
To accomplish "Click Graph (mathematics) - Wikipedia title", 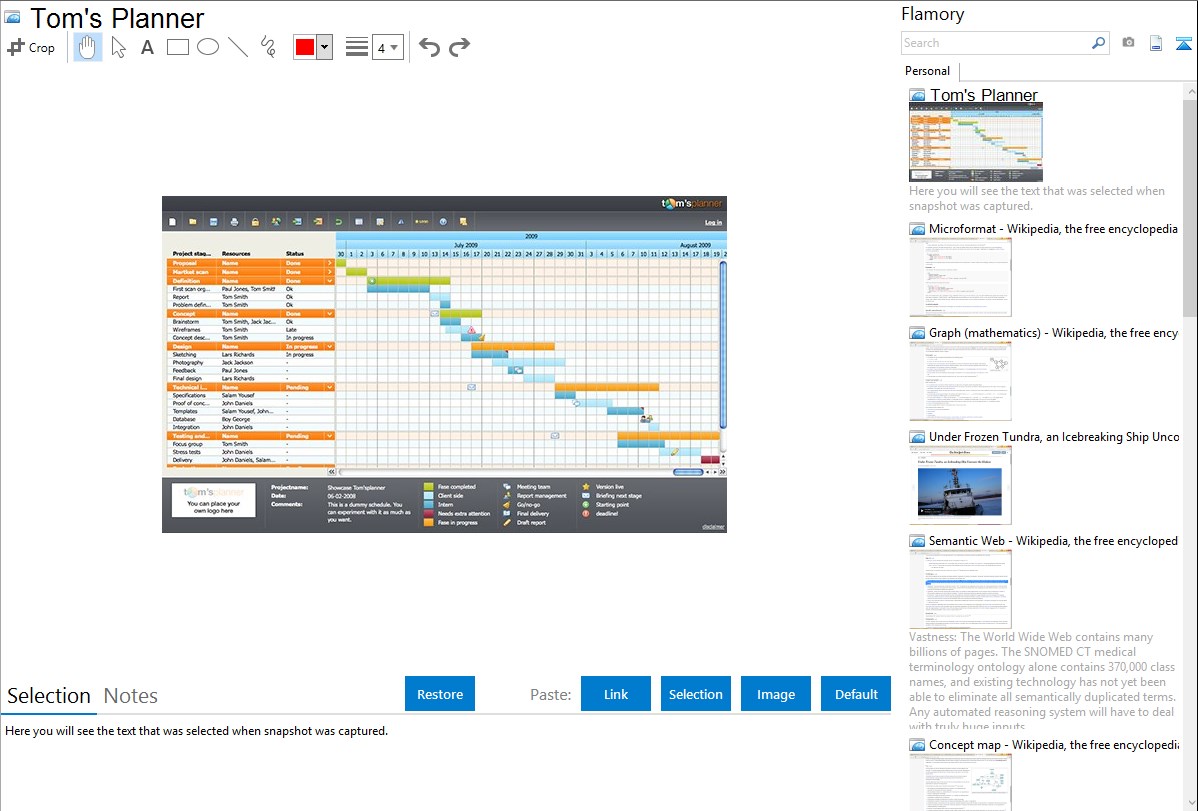I will (x=1053, y=333).
